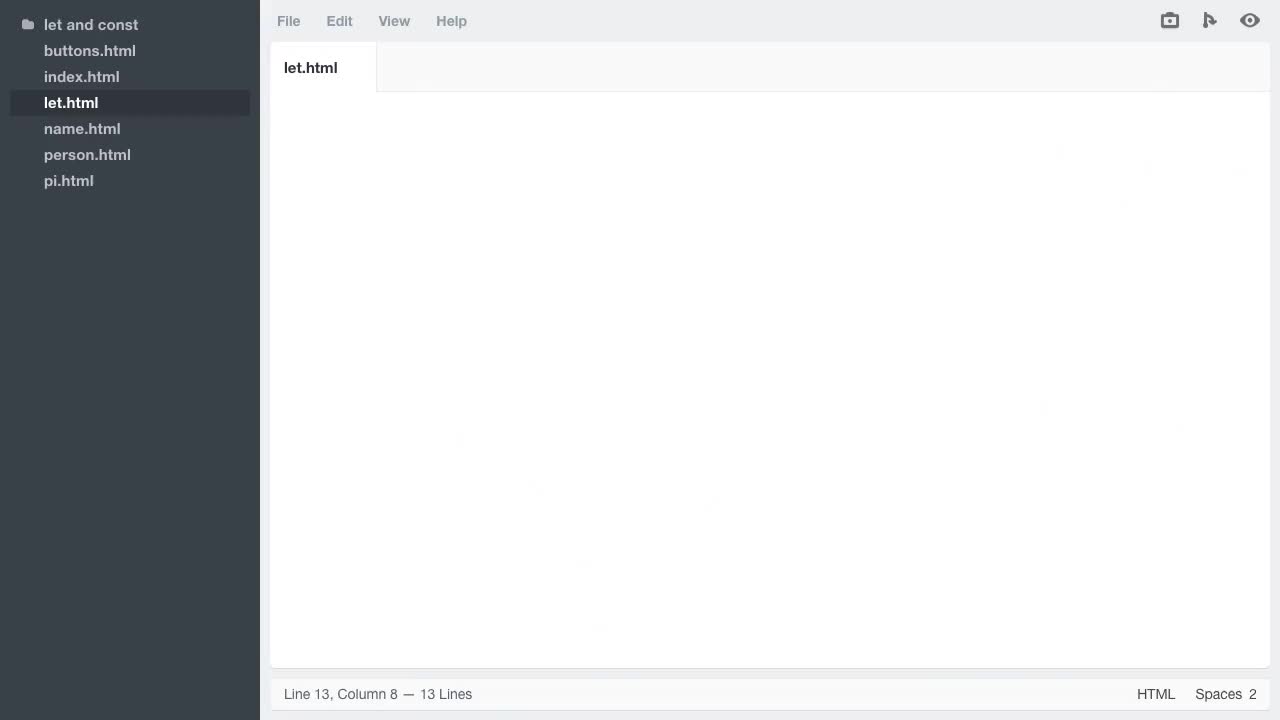
Task: Open the preview with the eye icon
Action: (x=1250, y=20)
